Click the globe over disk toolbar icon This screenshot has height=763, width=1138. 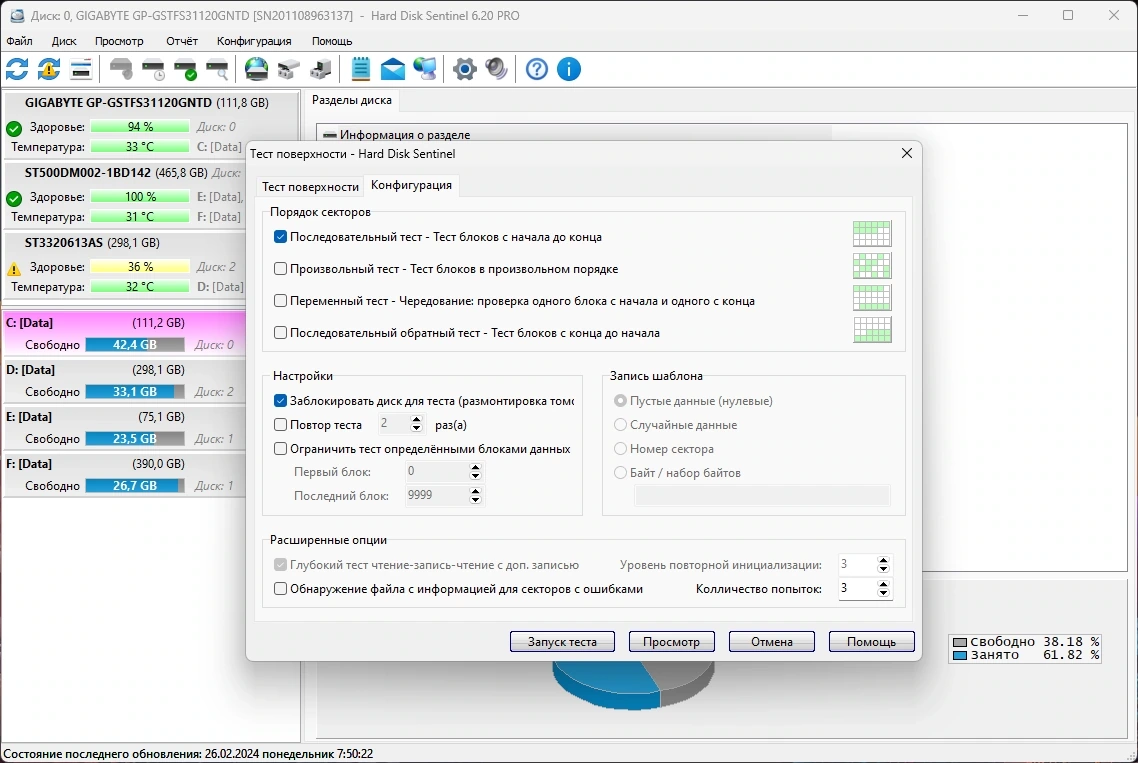[x=256, y=70]
